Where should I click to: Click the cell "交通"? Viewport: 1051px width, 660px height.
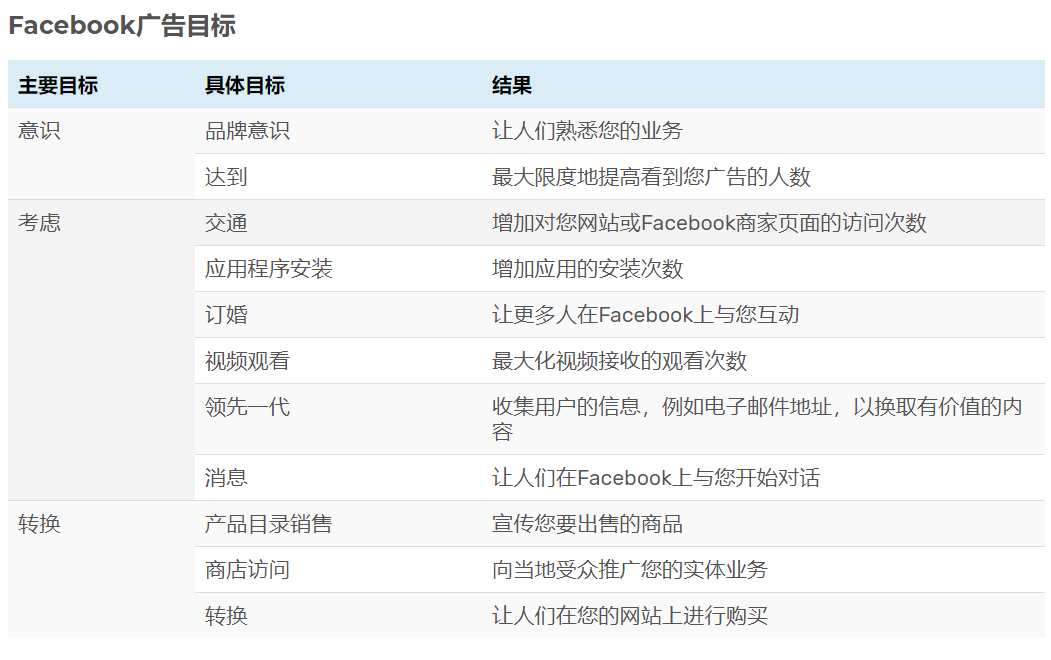click(226, 222)
